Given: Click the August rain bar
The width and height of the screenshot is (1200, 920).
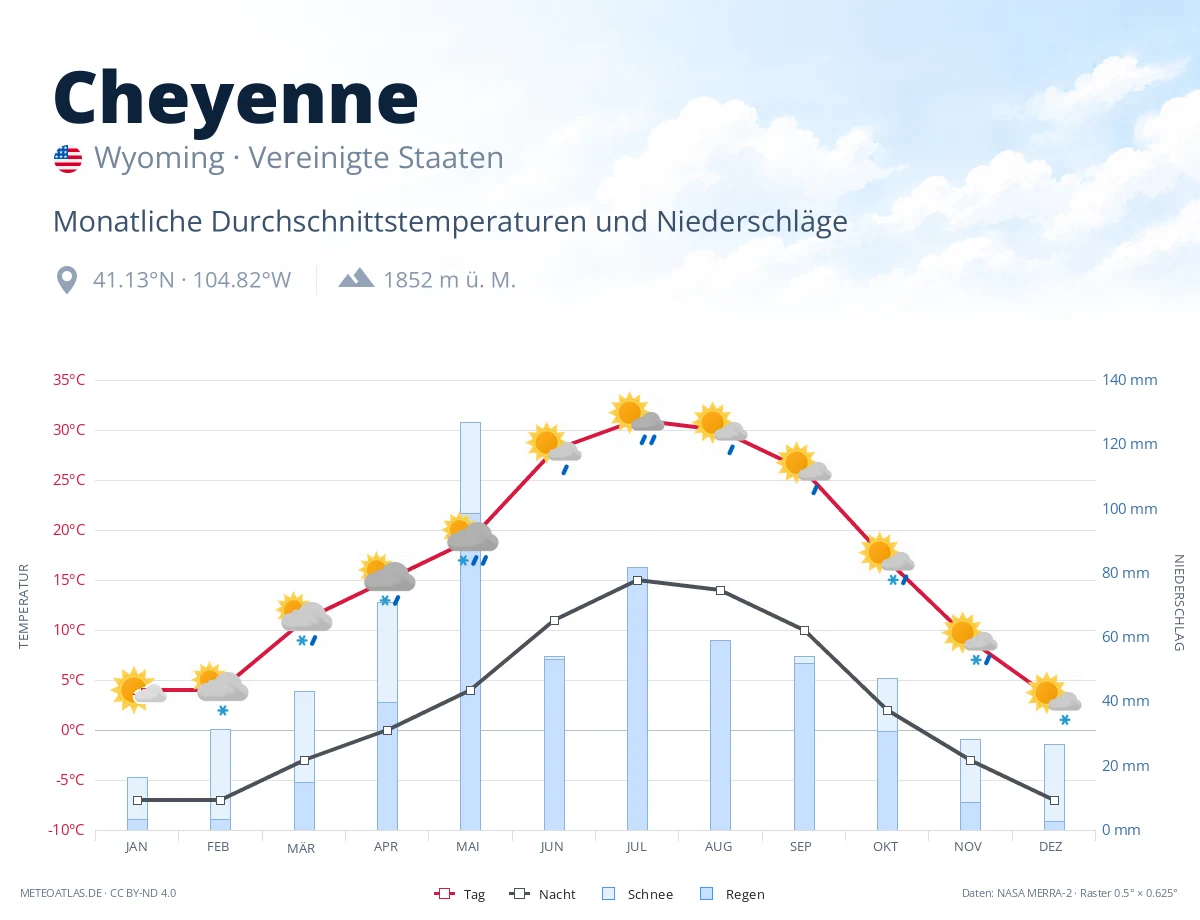Looking at the screenshot, I should click(720, 735).
